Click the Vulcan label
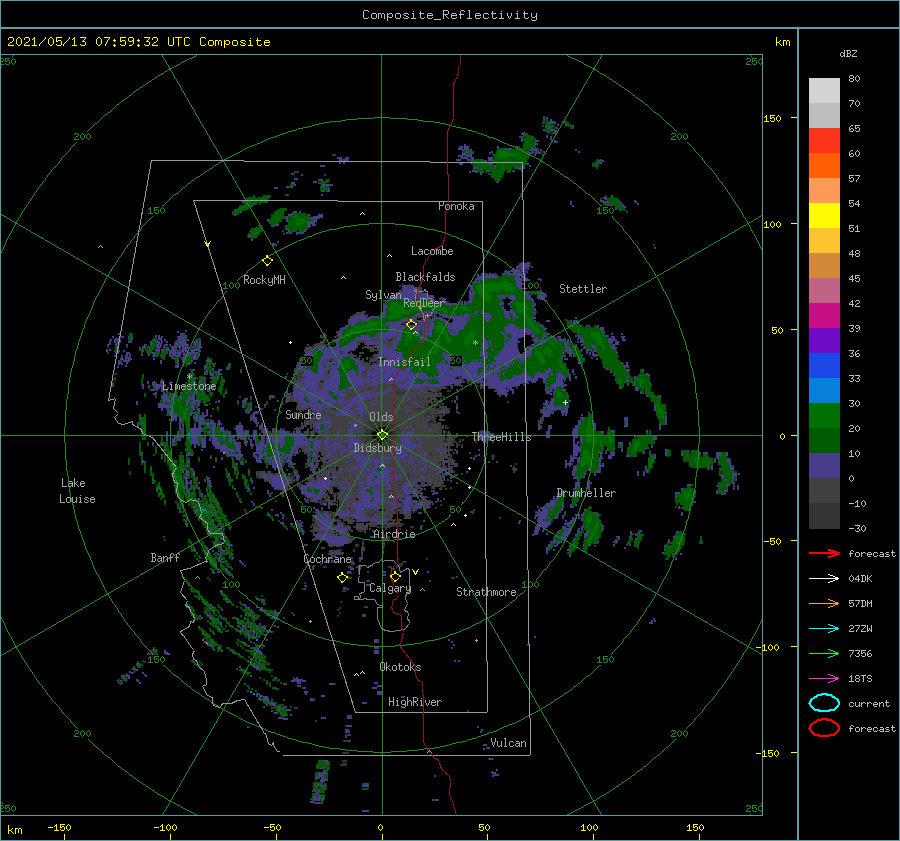 point(508,743)
